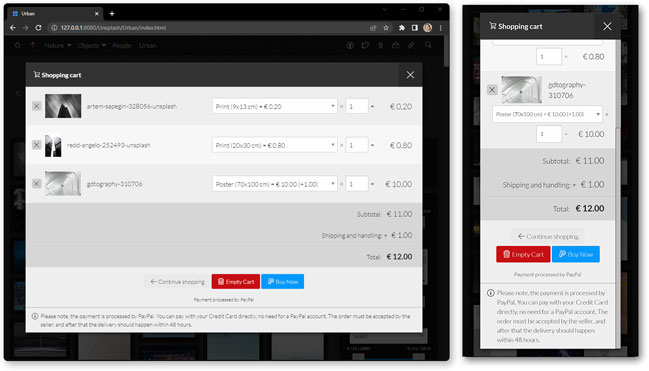The width and height of the screenshot is (649, 371).
Task: Close the mobile shopping cart panel
Action: click(607, 26)
